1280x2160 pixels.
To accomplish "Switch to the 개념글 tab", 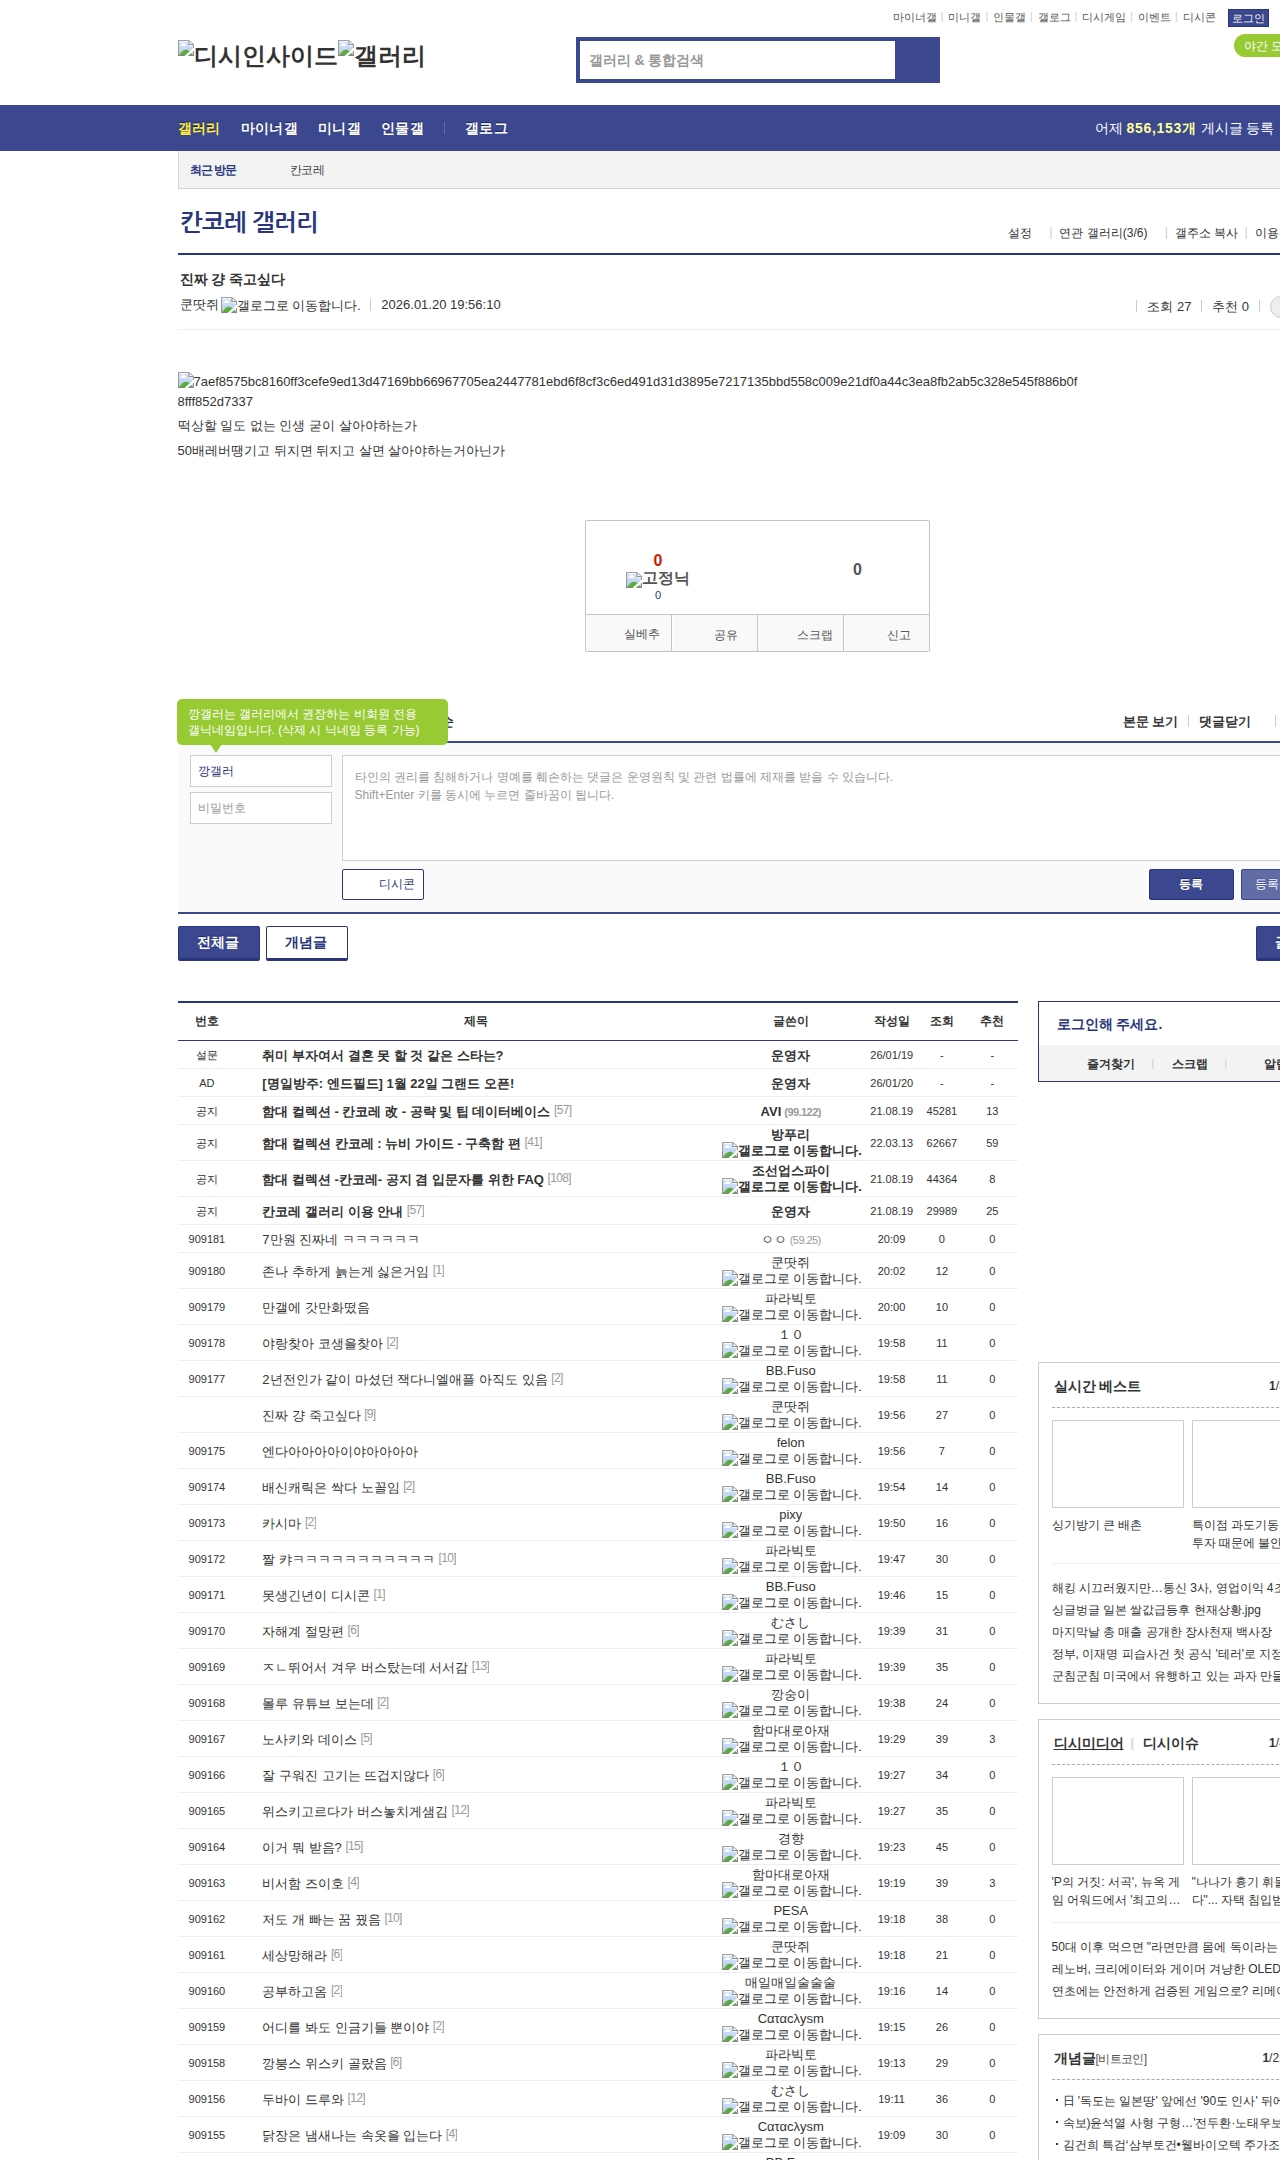I will click(306, 943).
